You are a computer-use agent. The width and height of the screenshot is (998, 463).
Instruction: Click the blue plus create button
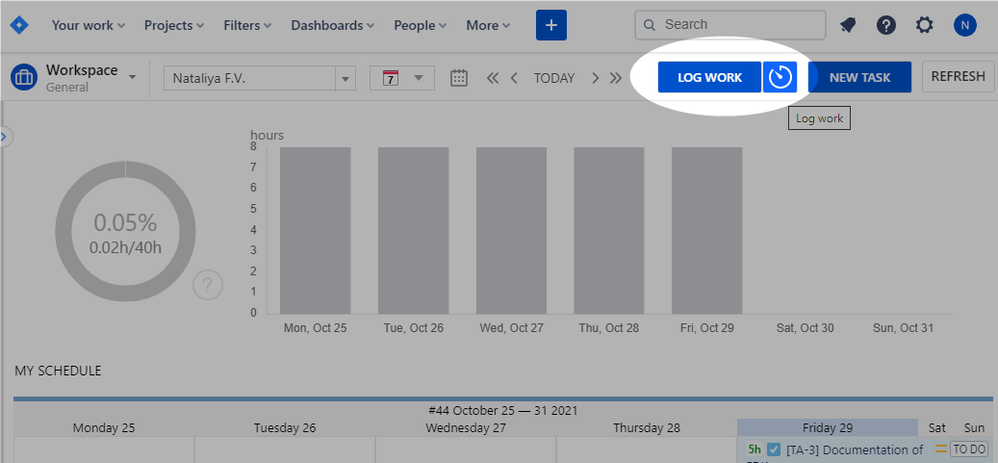tap(551, 25)
